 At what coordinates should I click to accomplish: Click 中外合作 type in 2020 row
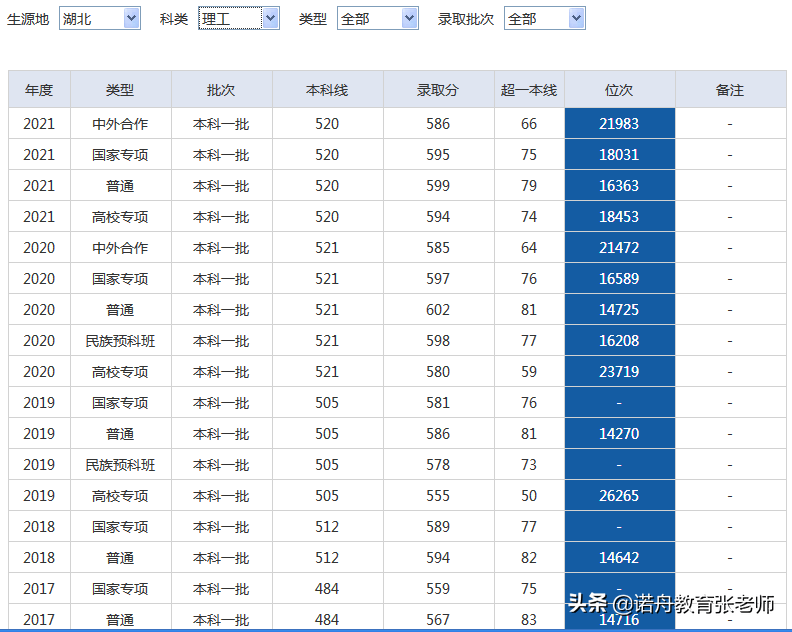pos(120,248)
